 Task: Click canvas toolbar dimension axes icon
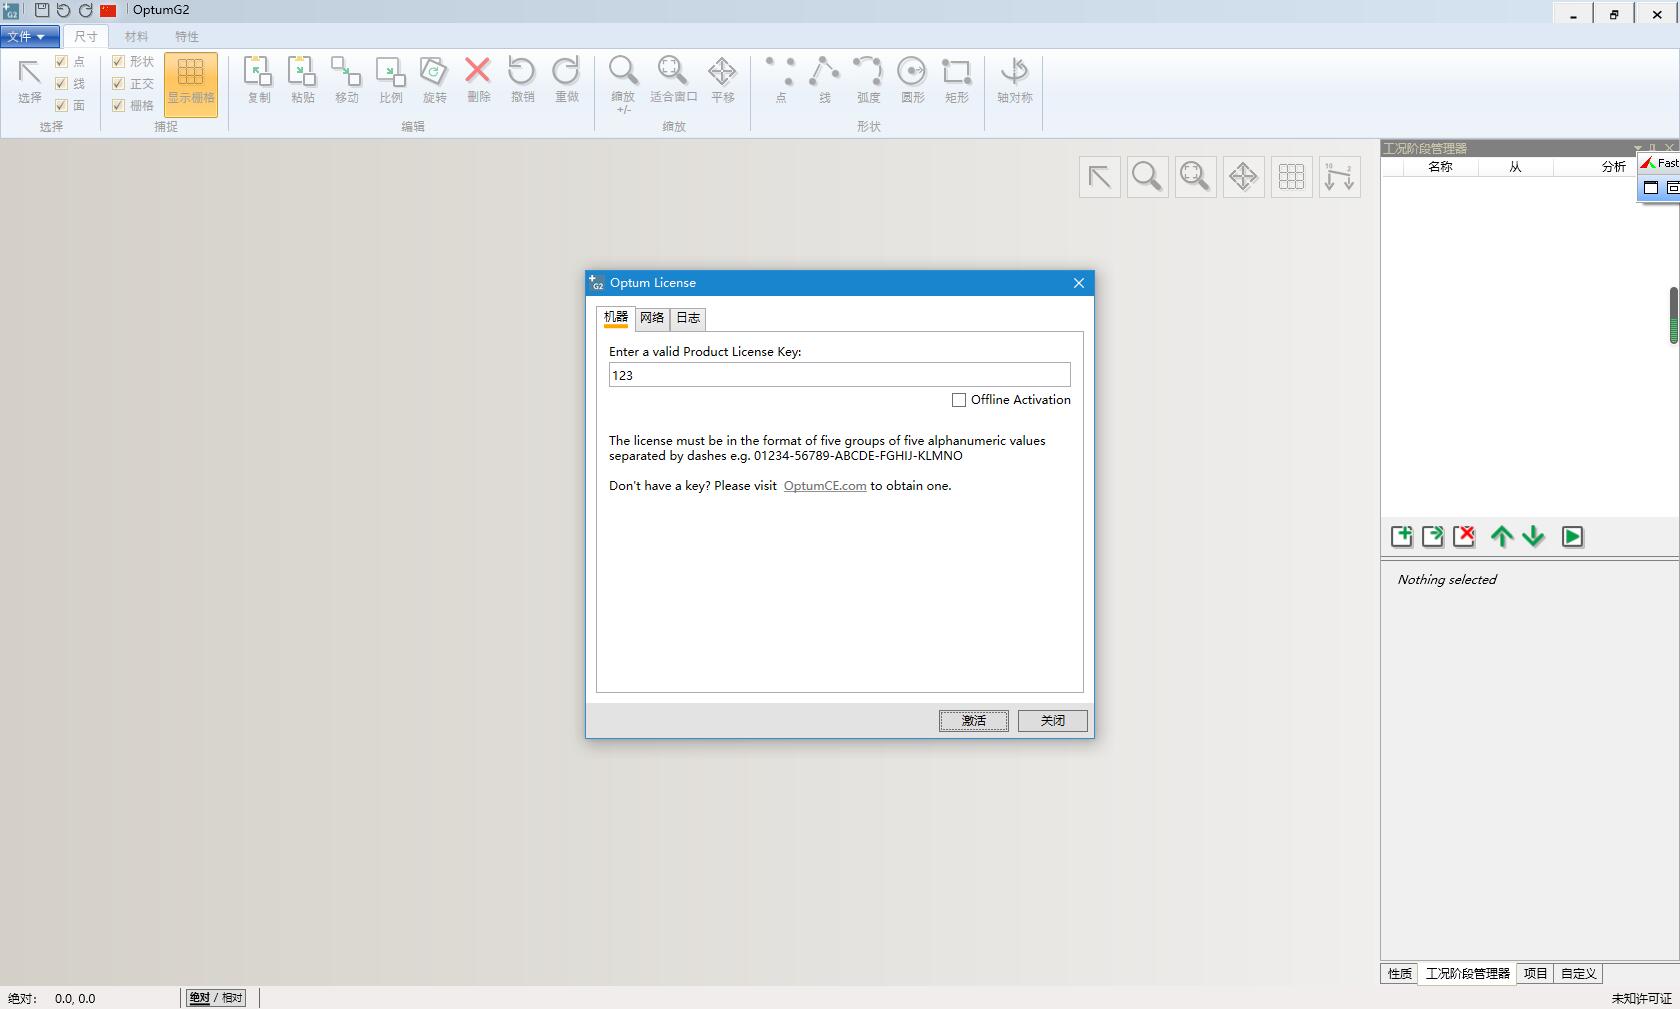(x=1339, y=177)
